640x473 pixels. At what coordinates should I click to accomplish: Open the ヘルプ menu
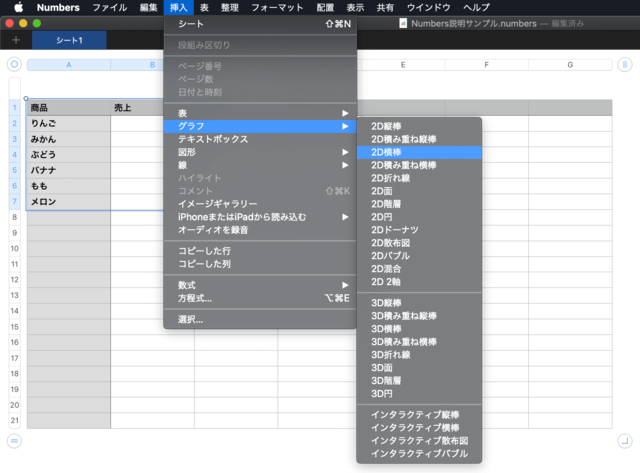point(476,7)
